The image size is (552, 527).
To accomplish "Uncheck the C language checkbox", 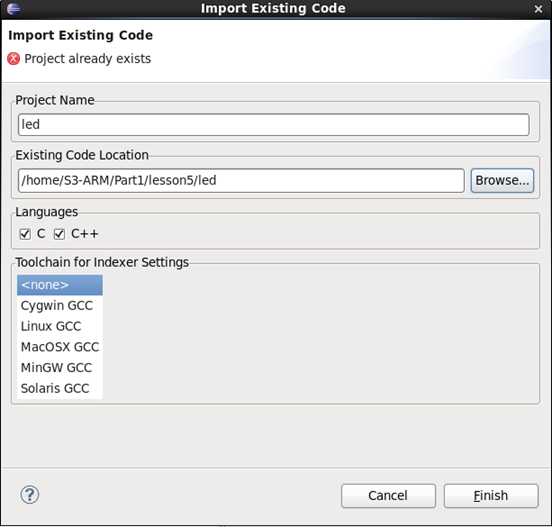I will point(25,234).
